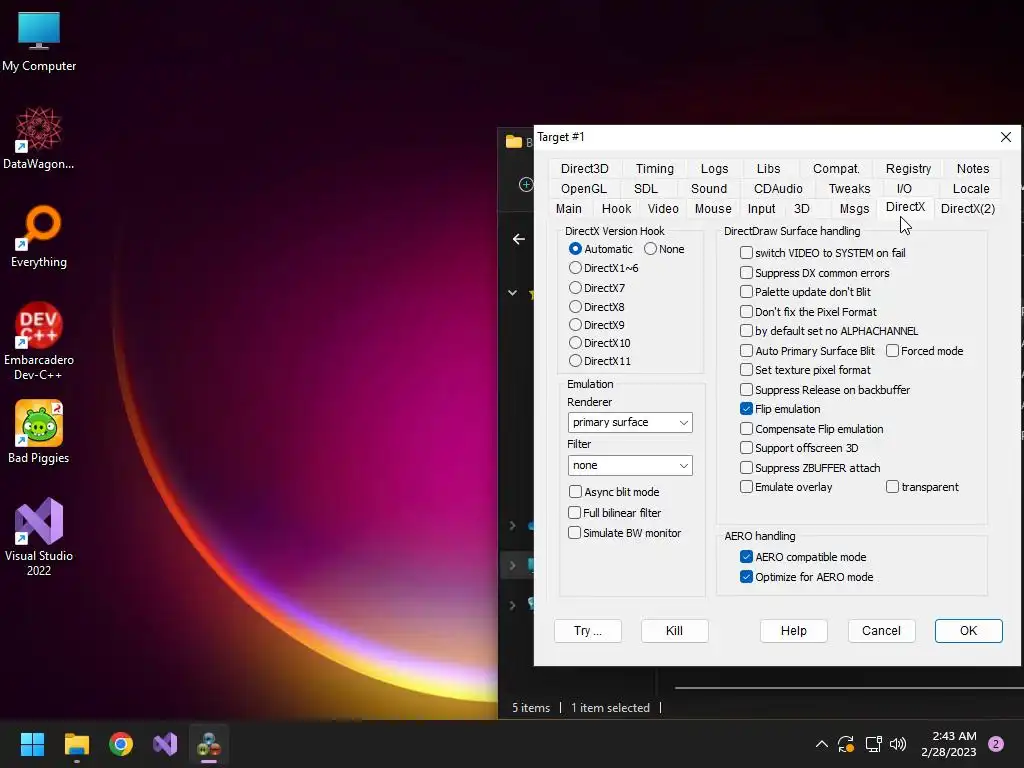Select None for DirectX version hook

[664, 249]
